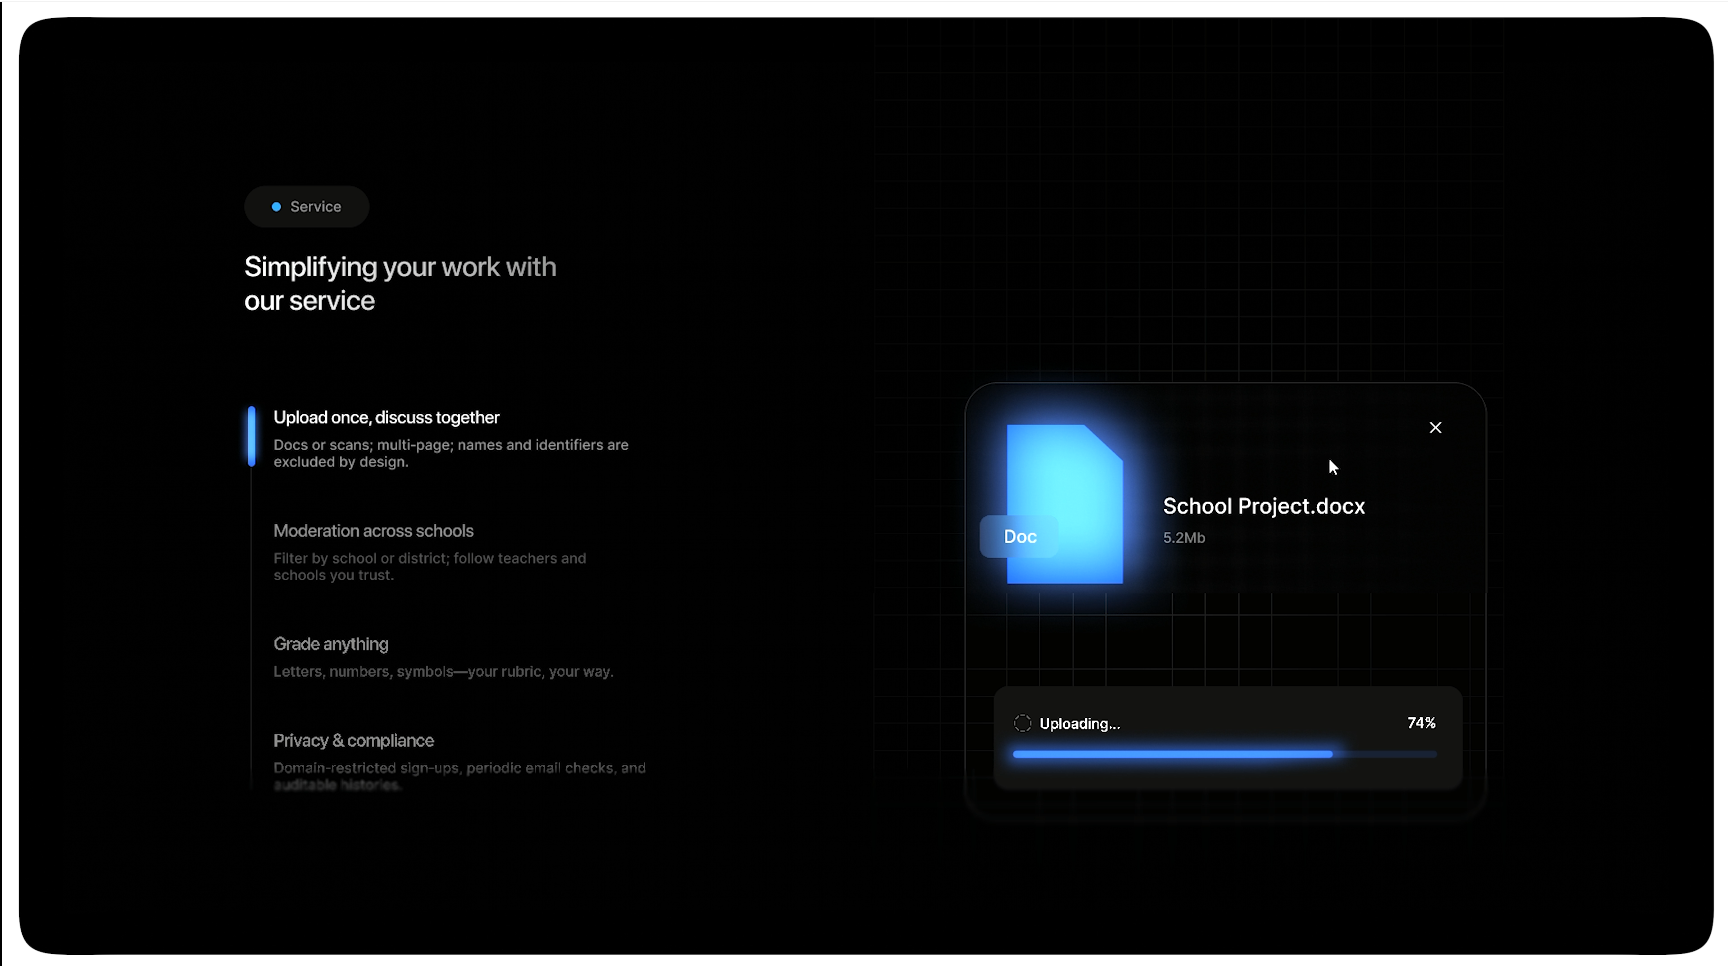Click the 74% upload percentage
The image size is (1728, 966).
coord(1420,723)
